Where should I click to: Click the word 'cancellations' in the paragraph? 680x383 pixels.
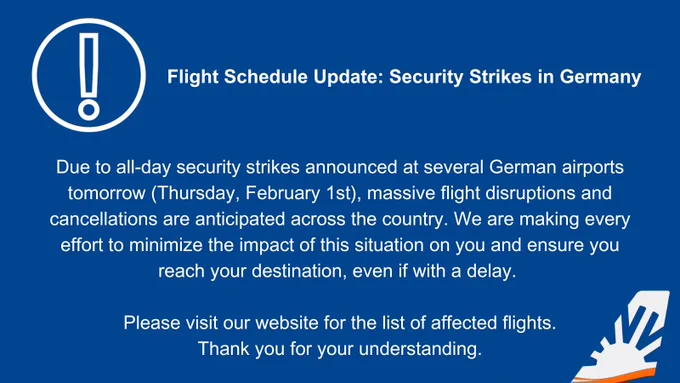point(103,219)
